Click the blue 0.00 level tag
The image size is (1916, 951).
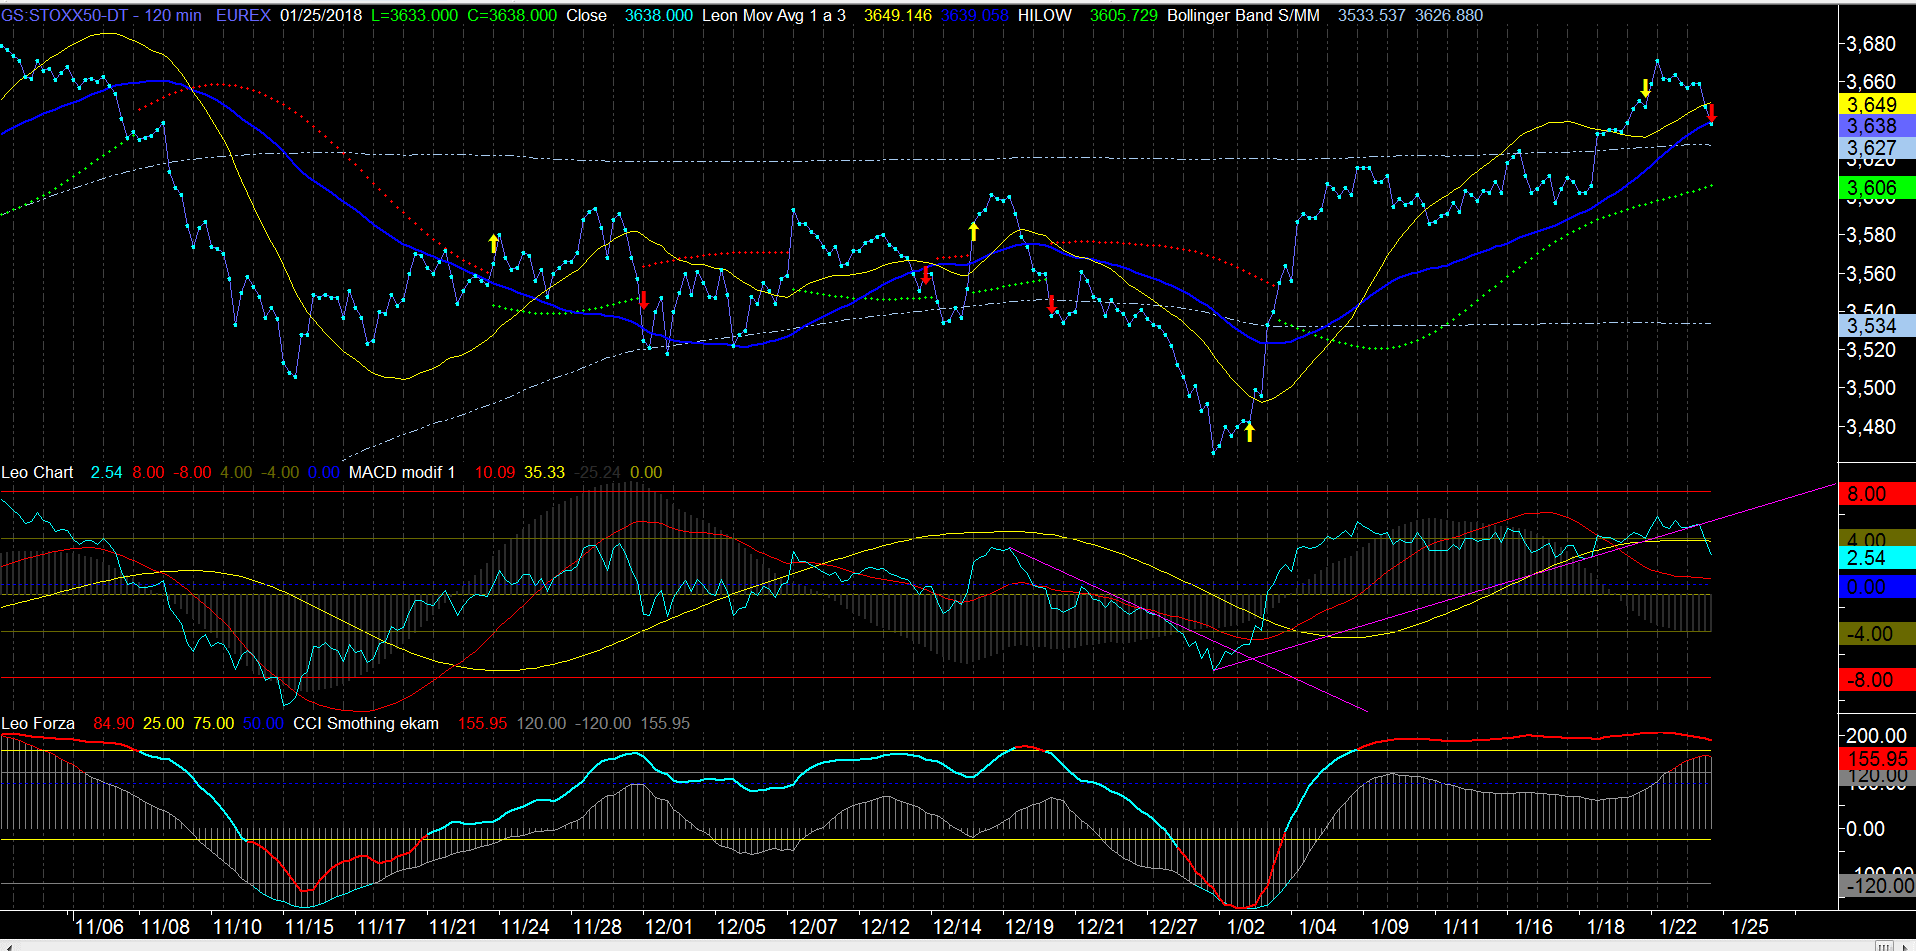pyautogui.click(x=1877, y=587)
